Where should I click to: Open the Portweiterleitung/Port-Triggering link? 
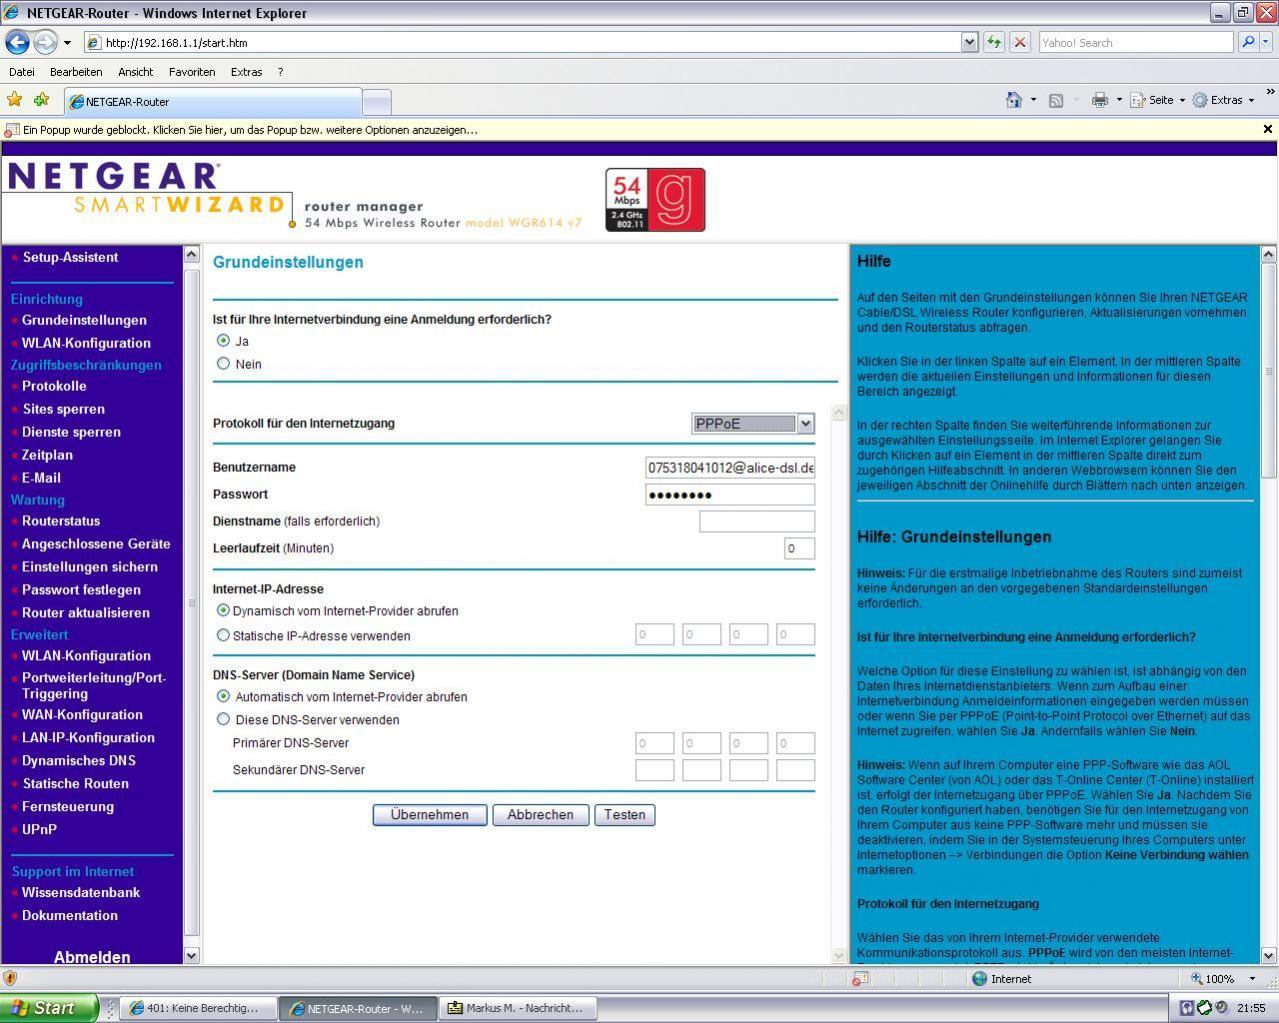[x=94, y=686]
